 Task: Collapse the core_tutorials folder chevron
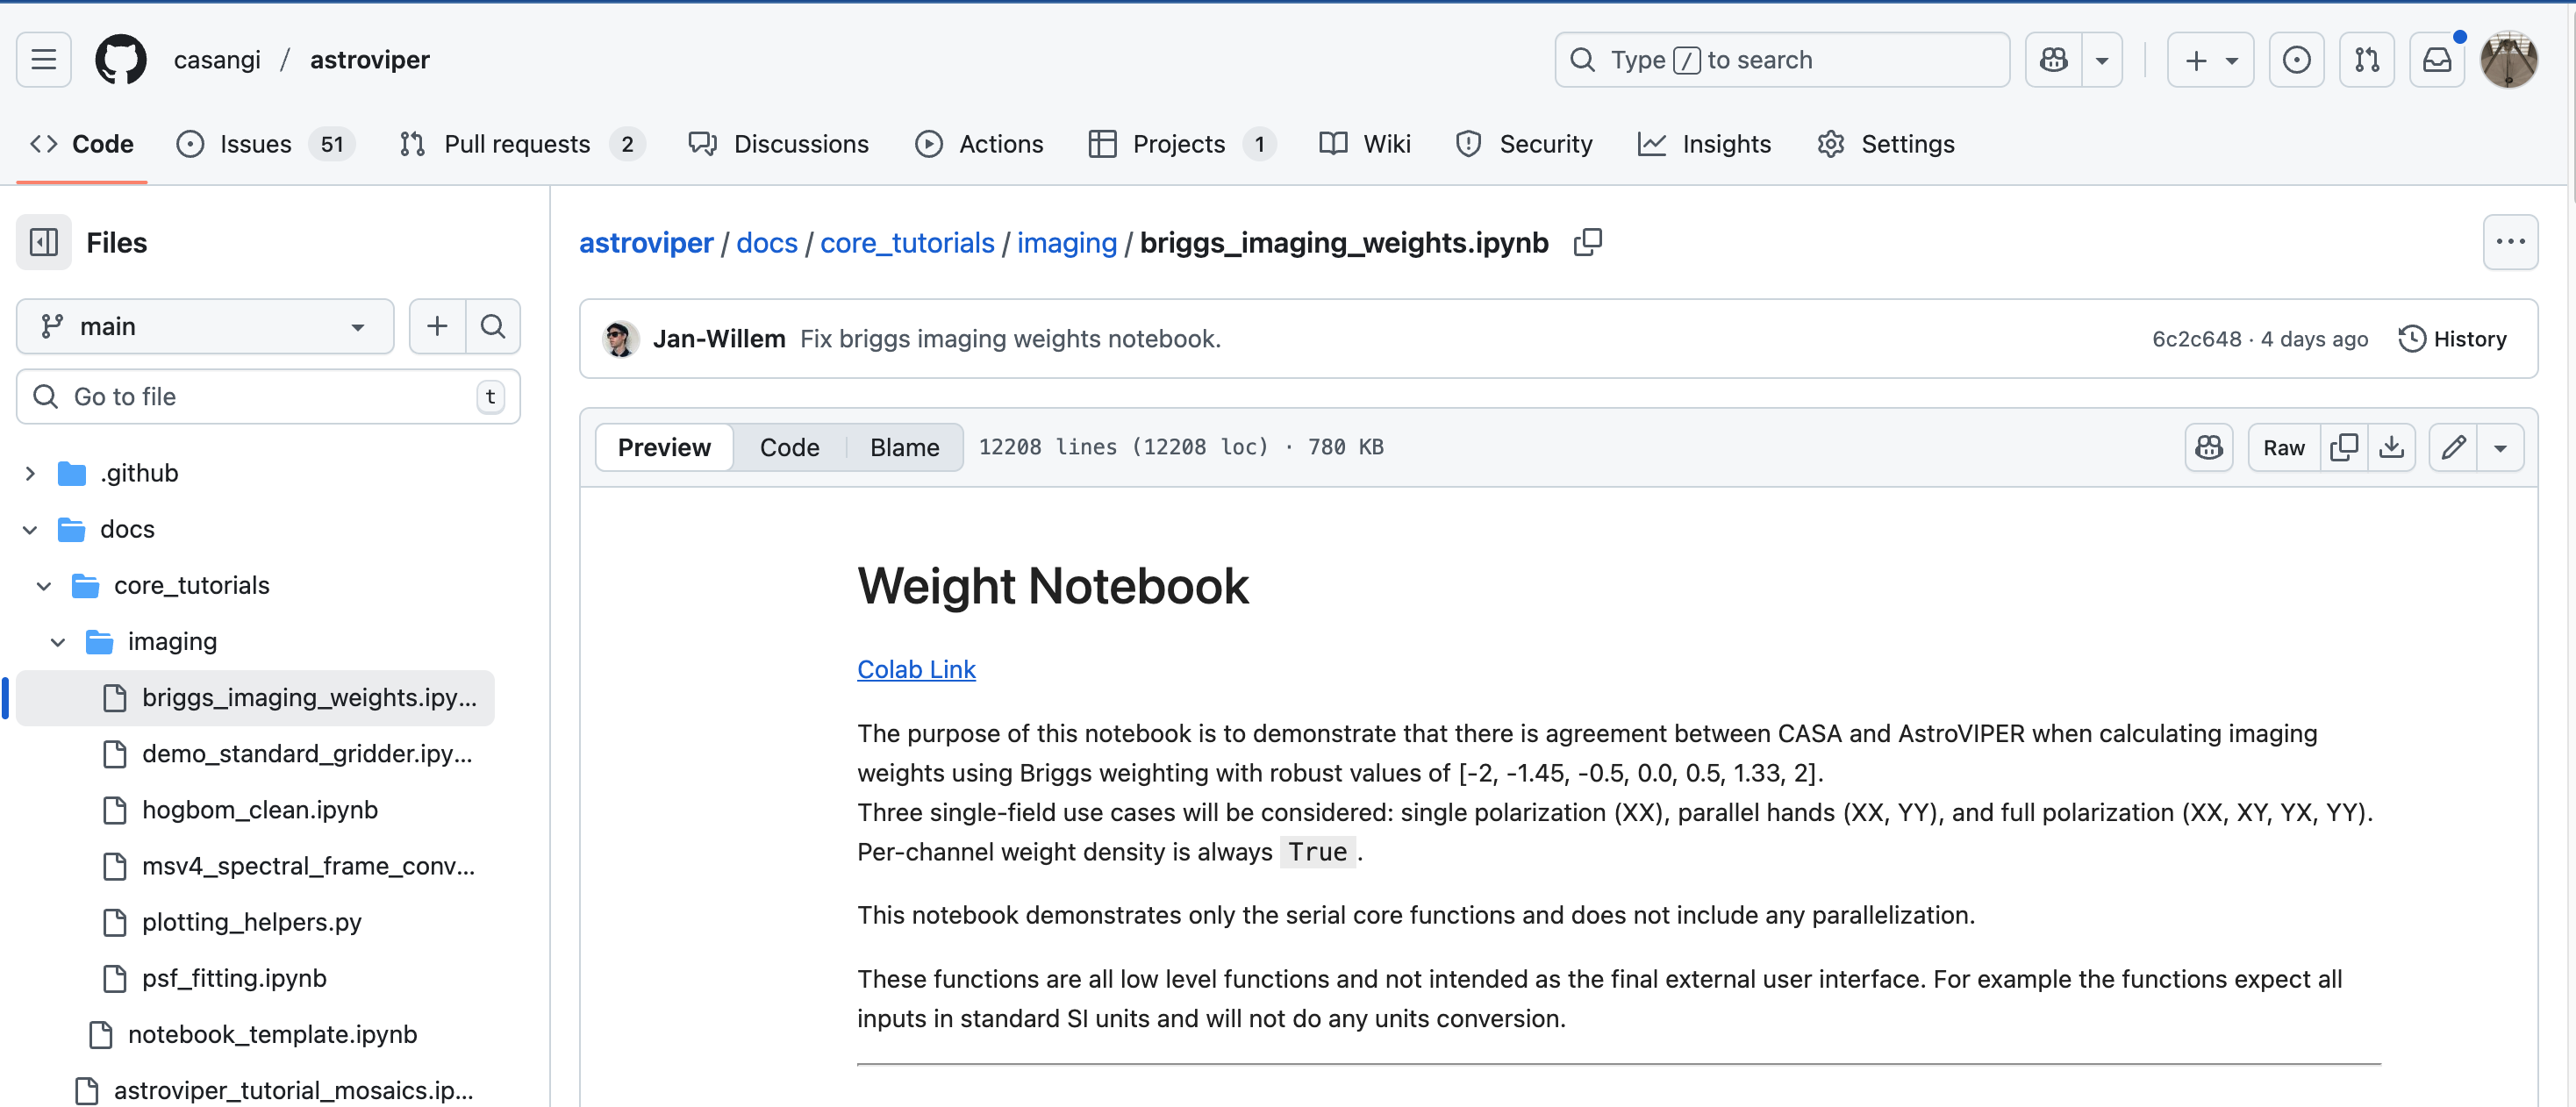pyautogui.click(x=44, y=585)
